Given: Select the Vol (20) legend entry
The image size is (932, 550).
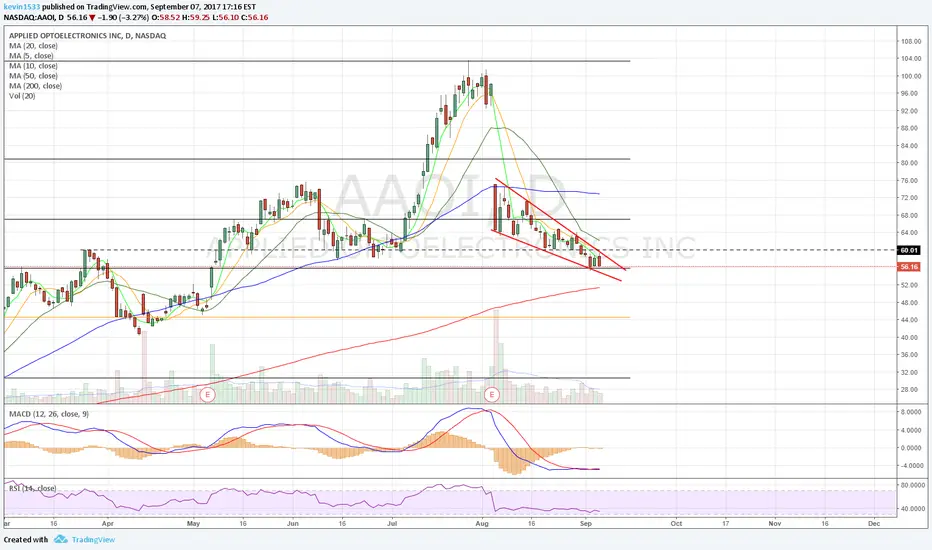Looking at the screenshot, I should click(22, 96).
